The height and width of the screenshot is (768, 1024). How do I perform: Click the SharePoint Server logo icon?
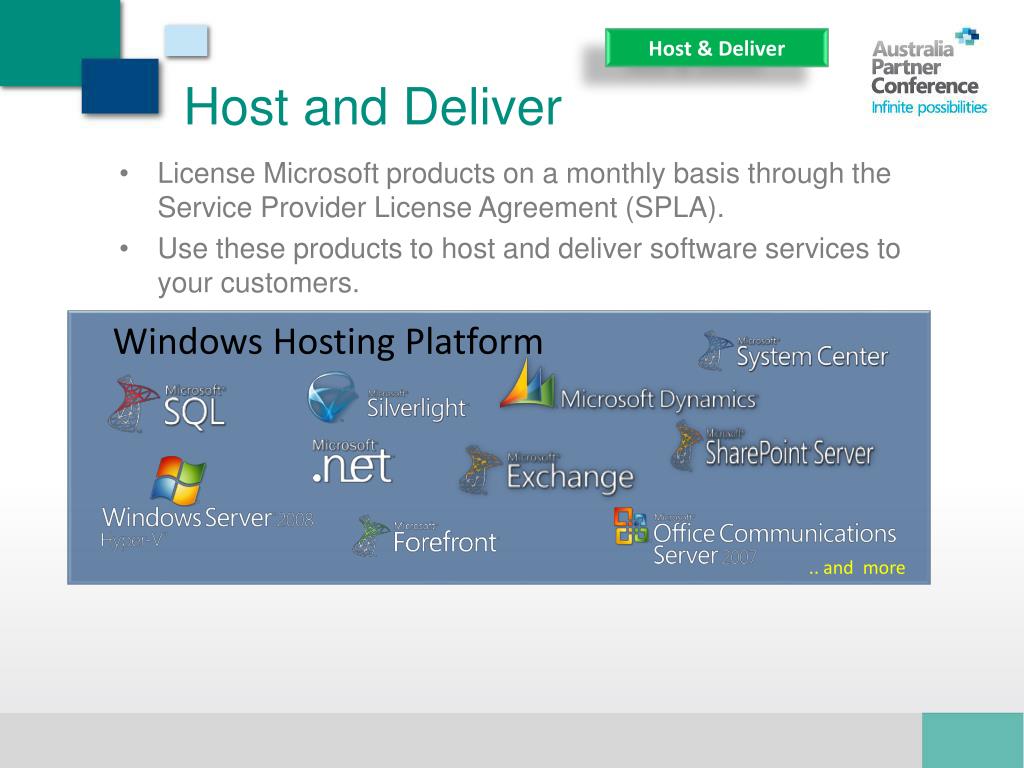pos(686,445)
